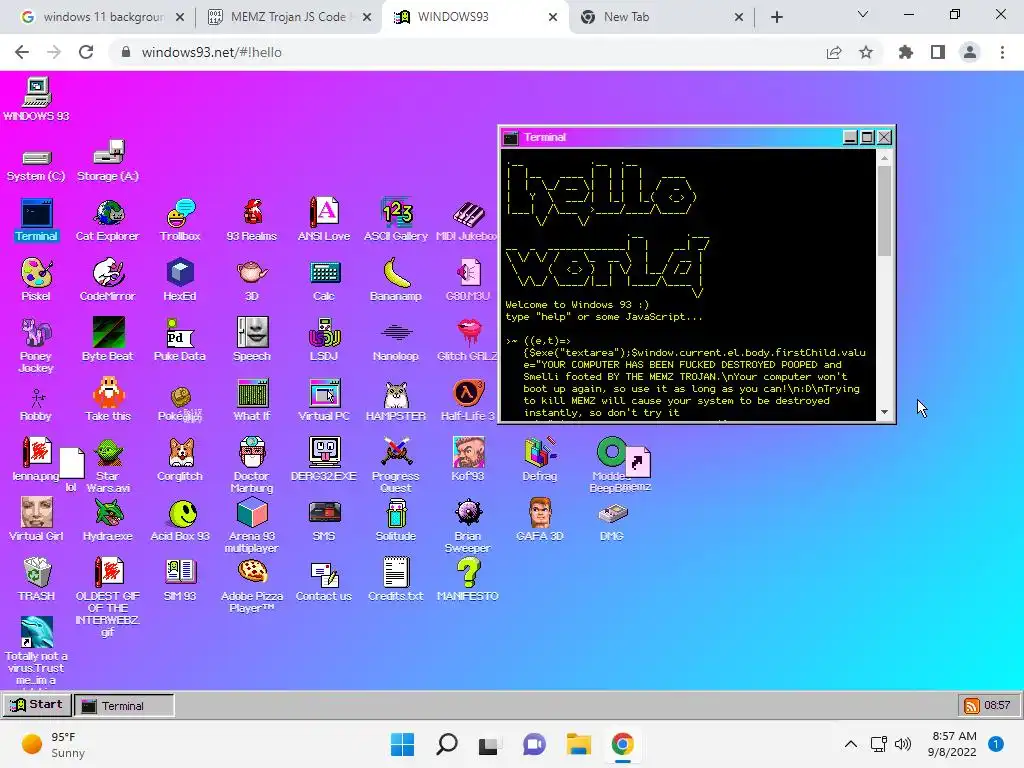
Task: Open the Cat Explorer desktop icon
Action: [x=108, y=220]
